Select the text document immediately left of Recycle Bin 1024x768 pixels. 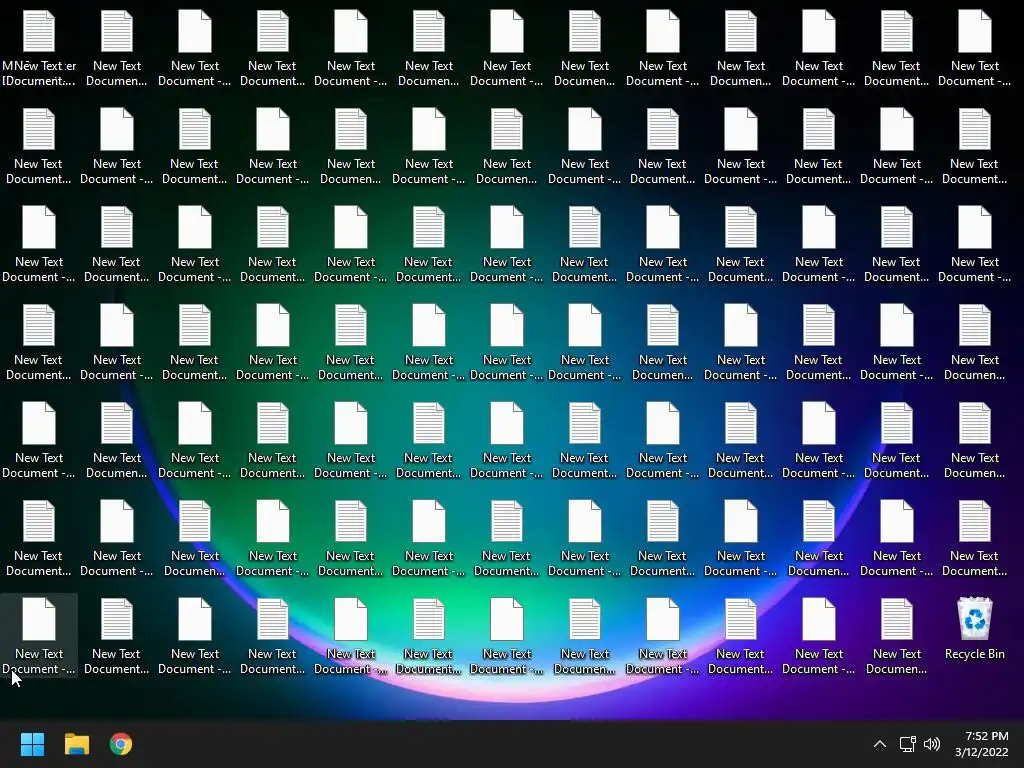(897, 635)
